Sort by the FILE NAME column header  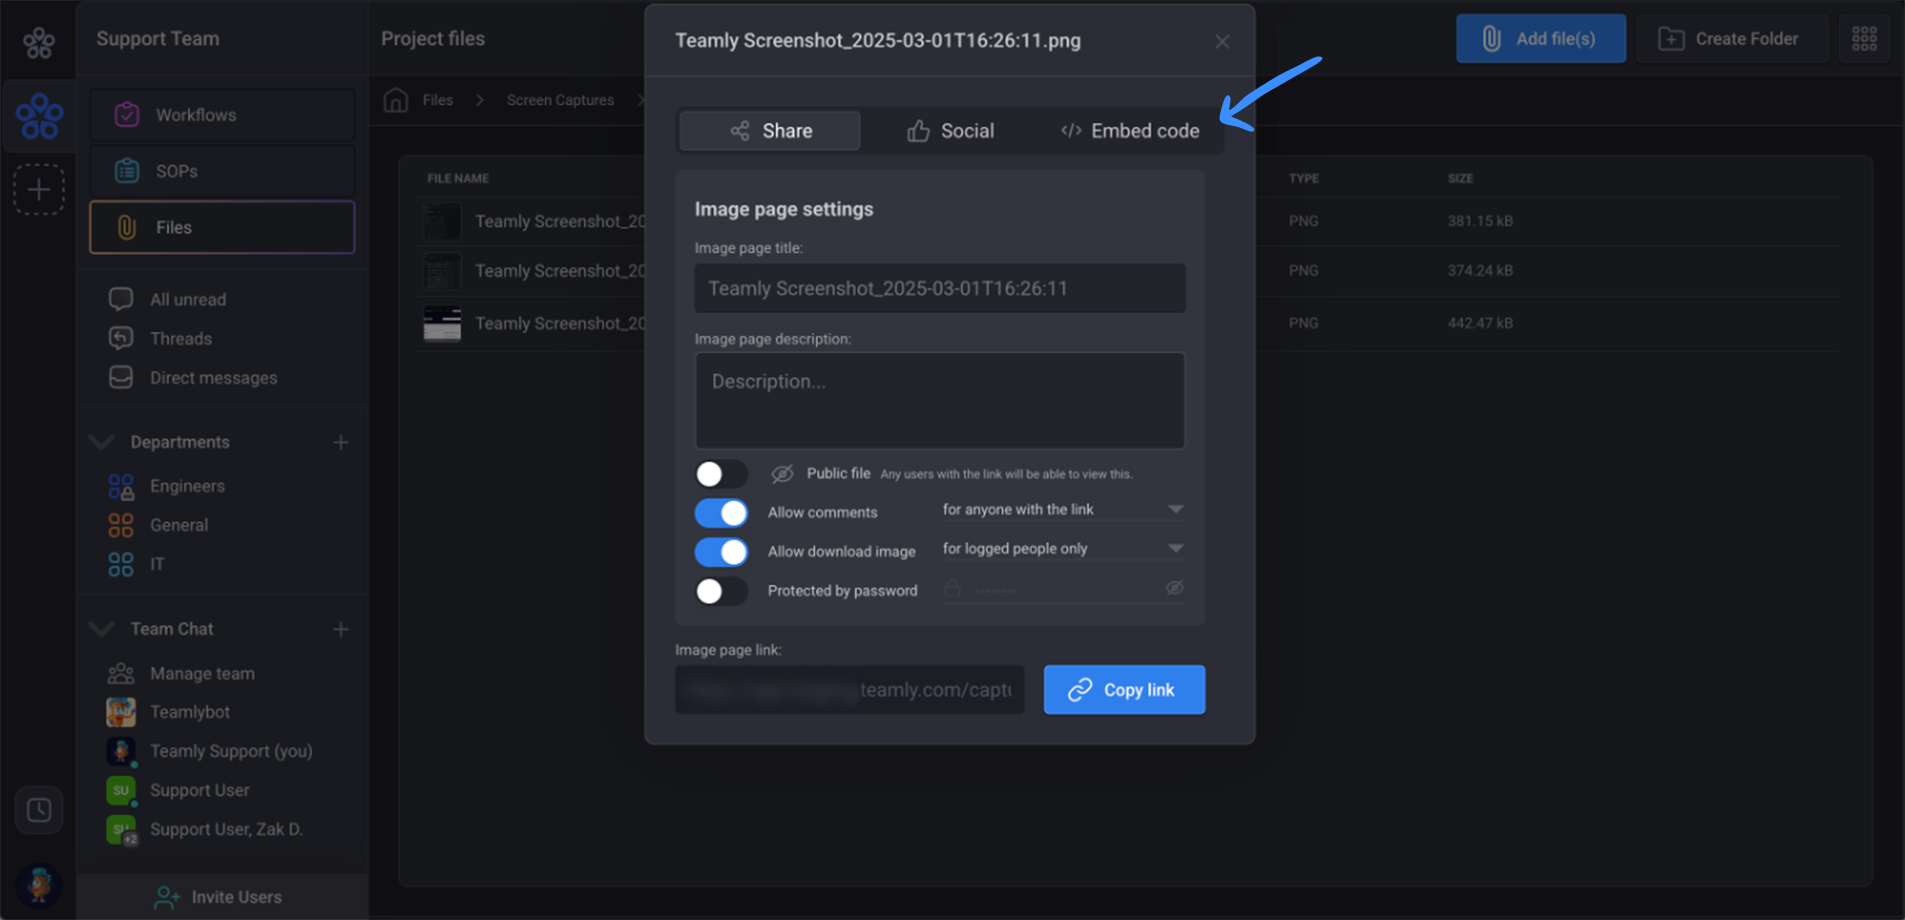click(x=458, y=178)
